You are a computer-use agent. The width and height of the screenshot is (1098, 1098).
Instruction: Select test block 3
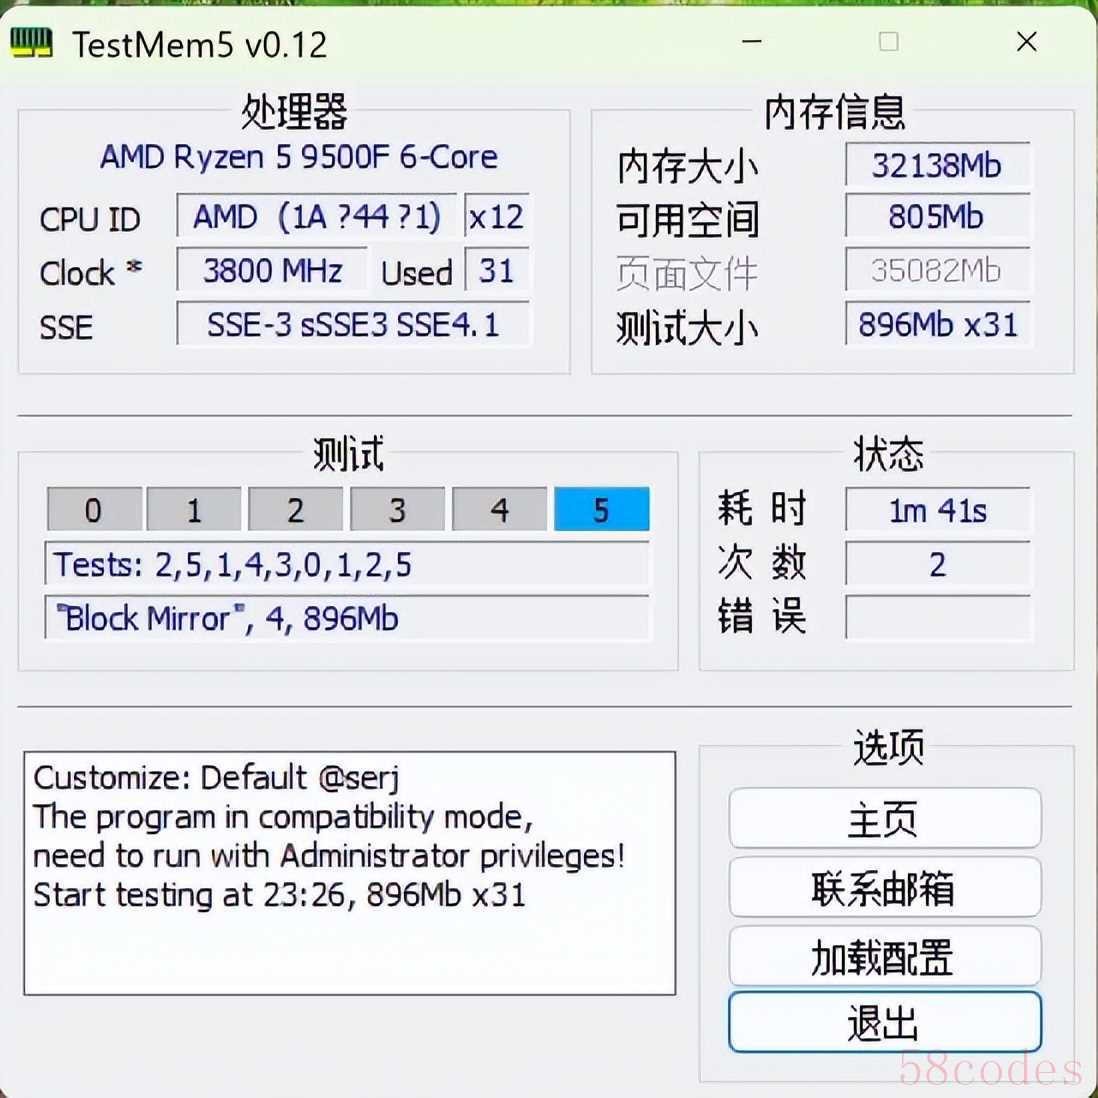pyautogui.click(x=397, y=509)
